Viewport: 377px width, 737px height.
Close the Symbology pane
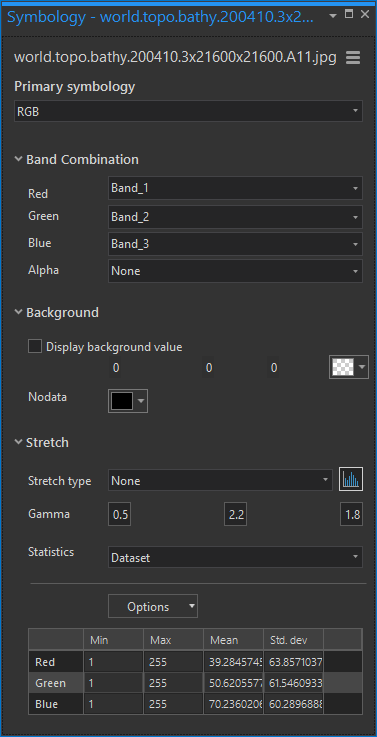tap(365, 14)
